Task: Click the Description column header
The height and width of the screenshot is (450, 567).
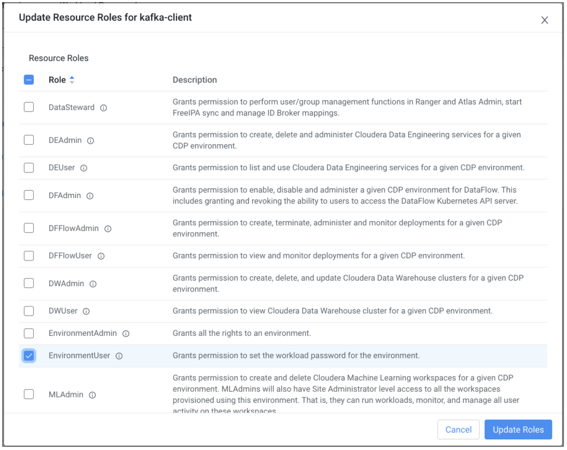Action: point(195,80)
